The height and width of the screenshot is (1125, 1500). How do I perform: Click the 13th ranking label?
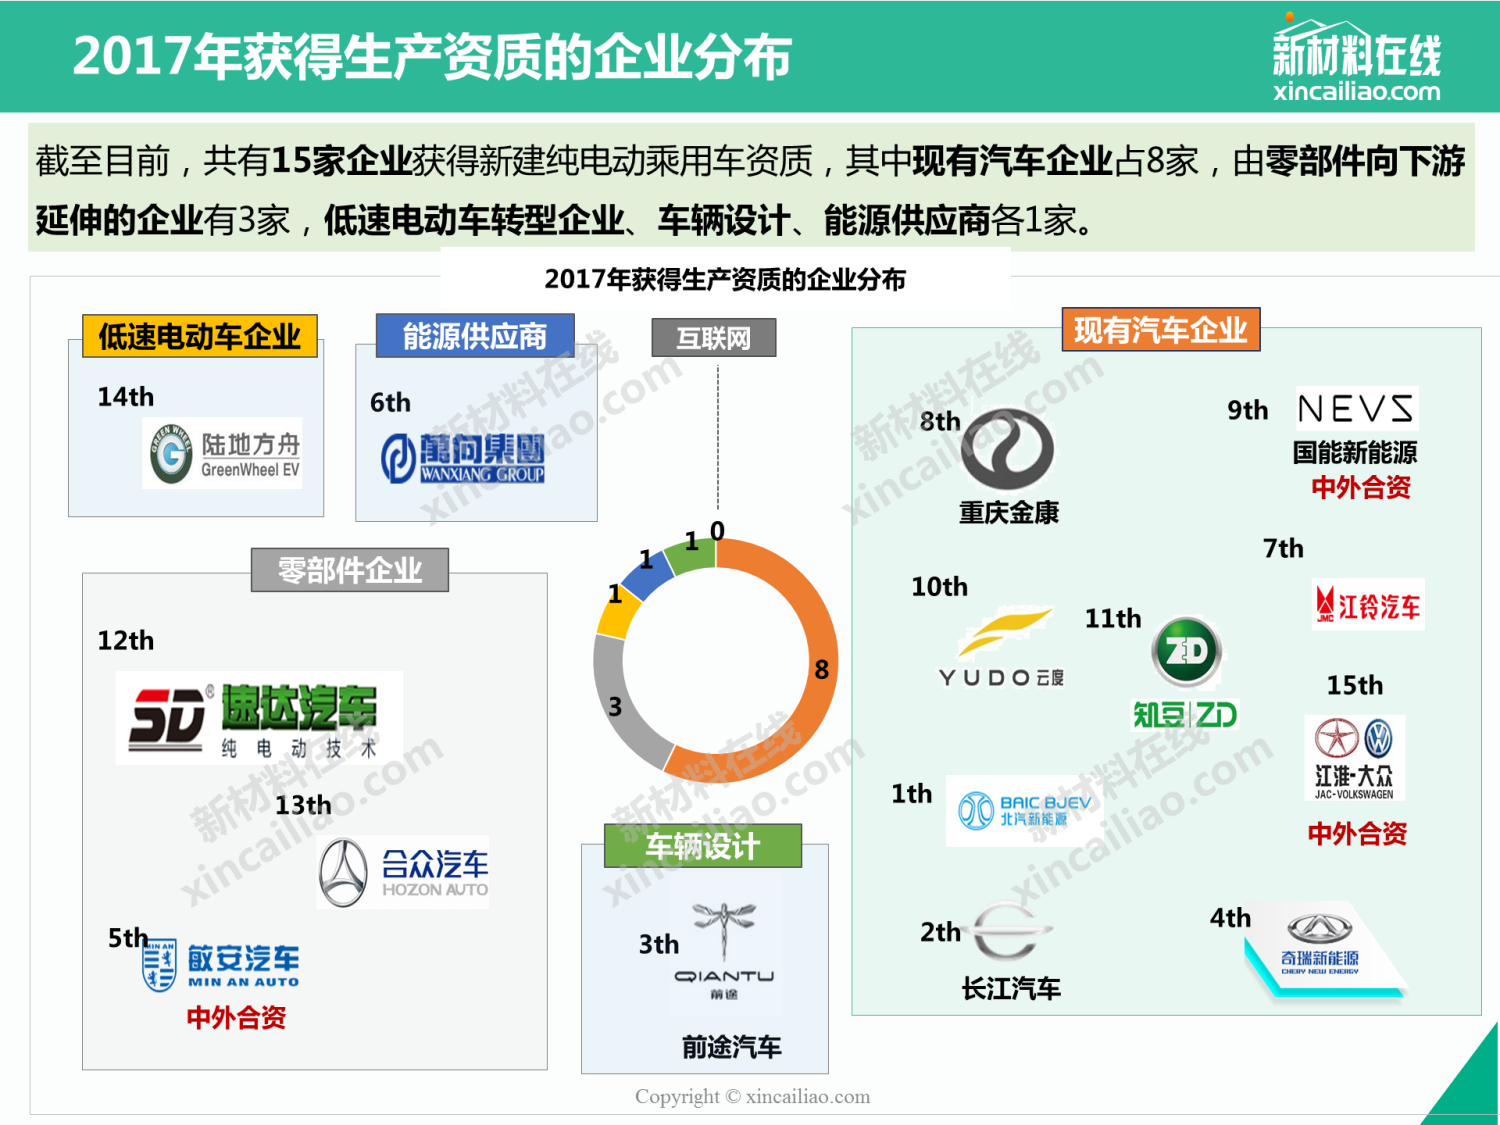[303, 805]
